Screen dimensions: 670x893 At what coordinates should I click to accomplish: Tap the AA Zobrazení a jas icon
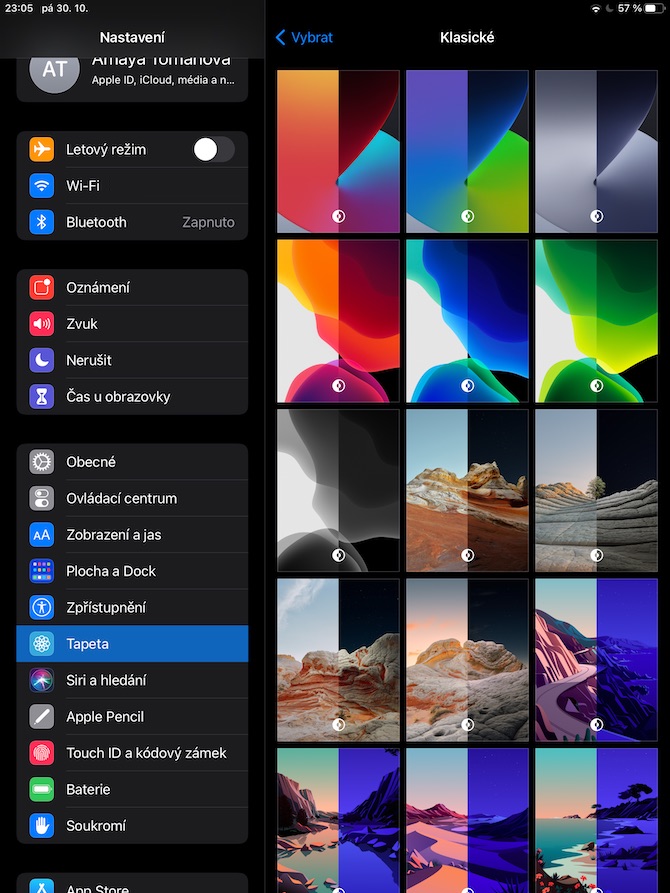(42, 535)
